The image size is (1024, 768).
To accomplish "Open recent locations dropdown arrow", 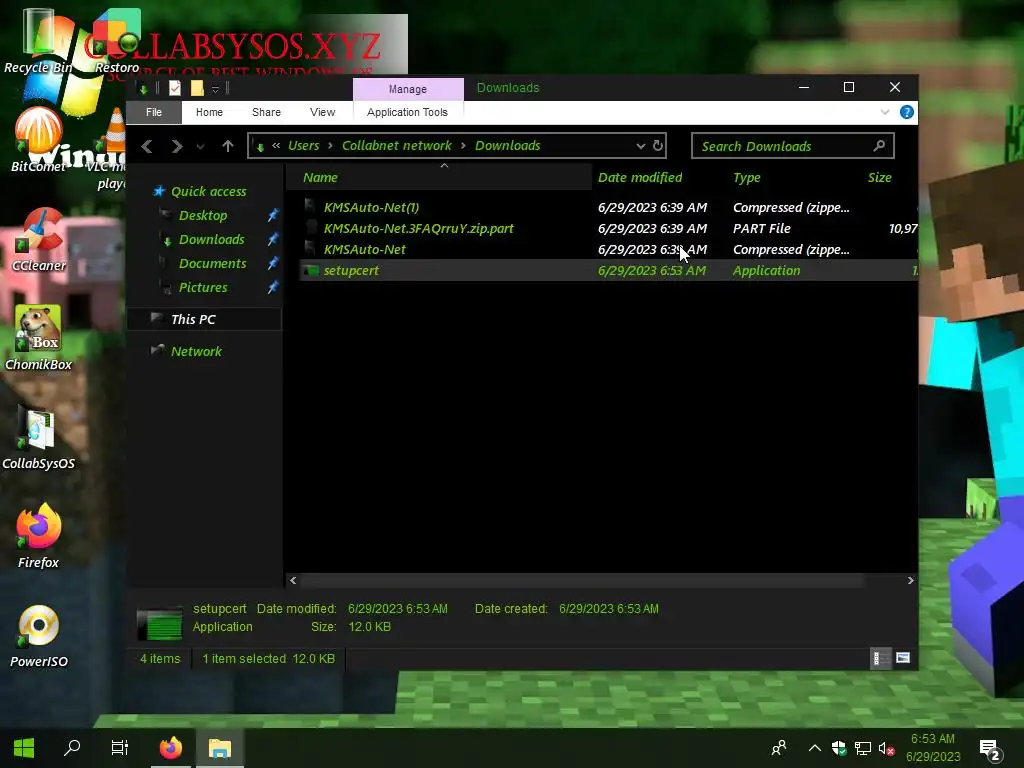I will click(200, 147).
